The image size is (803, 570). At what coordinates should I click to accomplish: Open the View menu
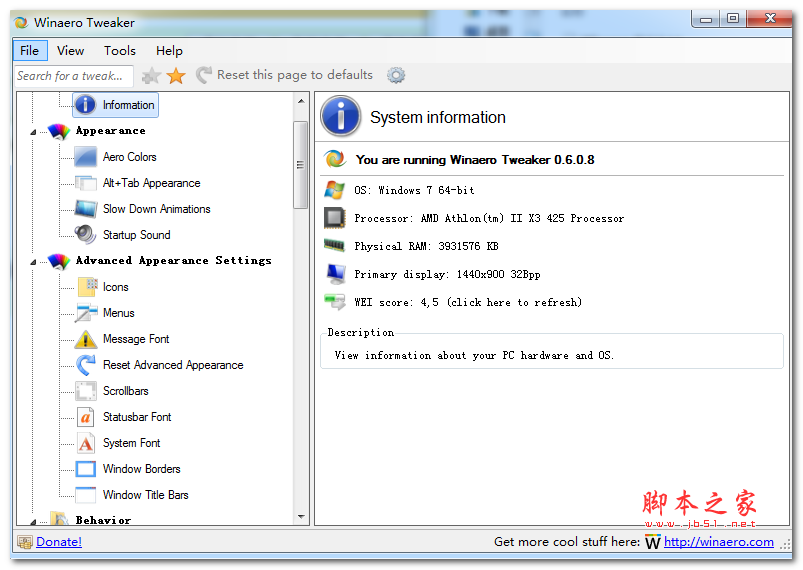tap(70, 51)
